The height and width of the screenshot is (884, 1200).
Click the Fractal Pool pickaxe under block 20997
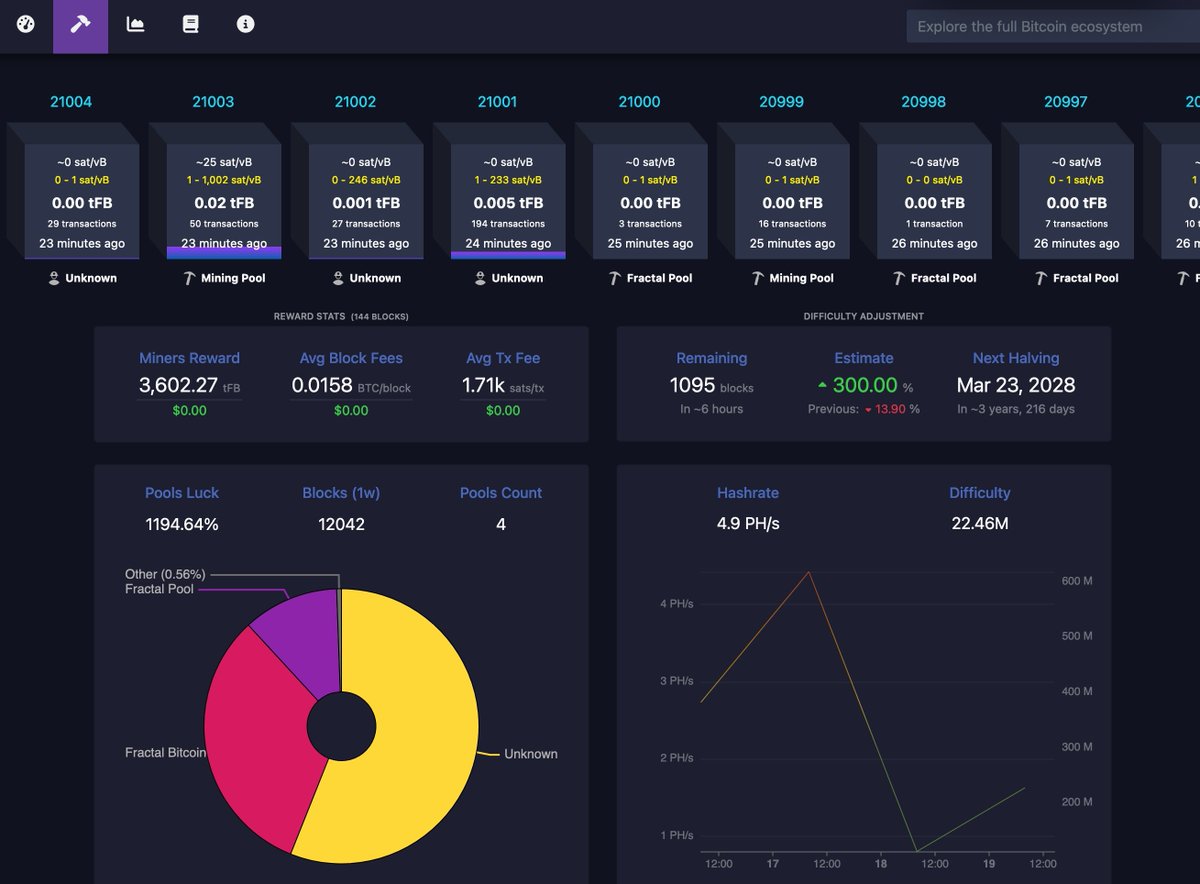pyautogui.click(x=1041, y=278)
